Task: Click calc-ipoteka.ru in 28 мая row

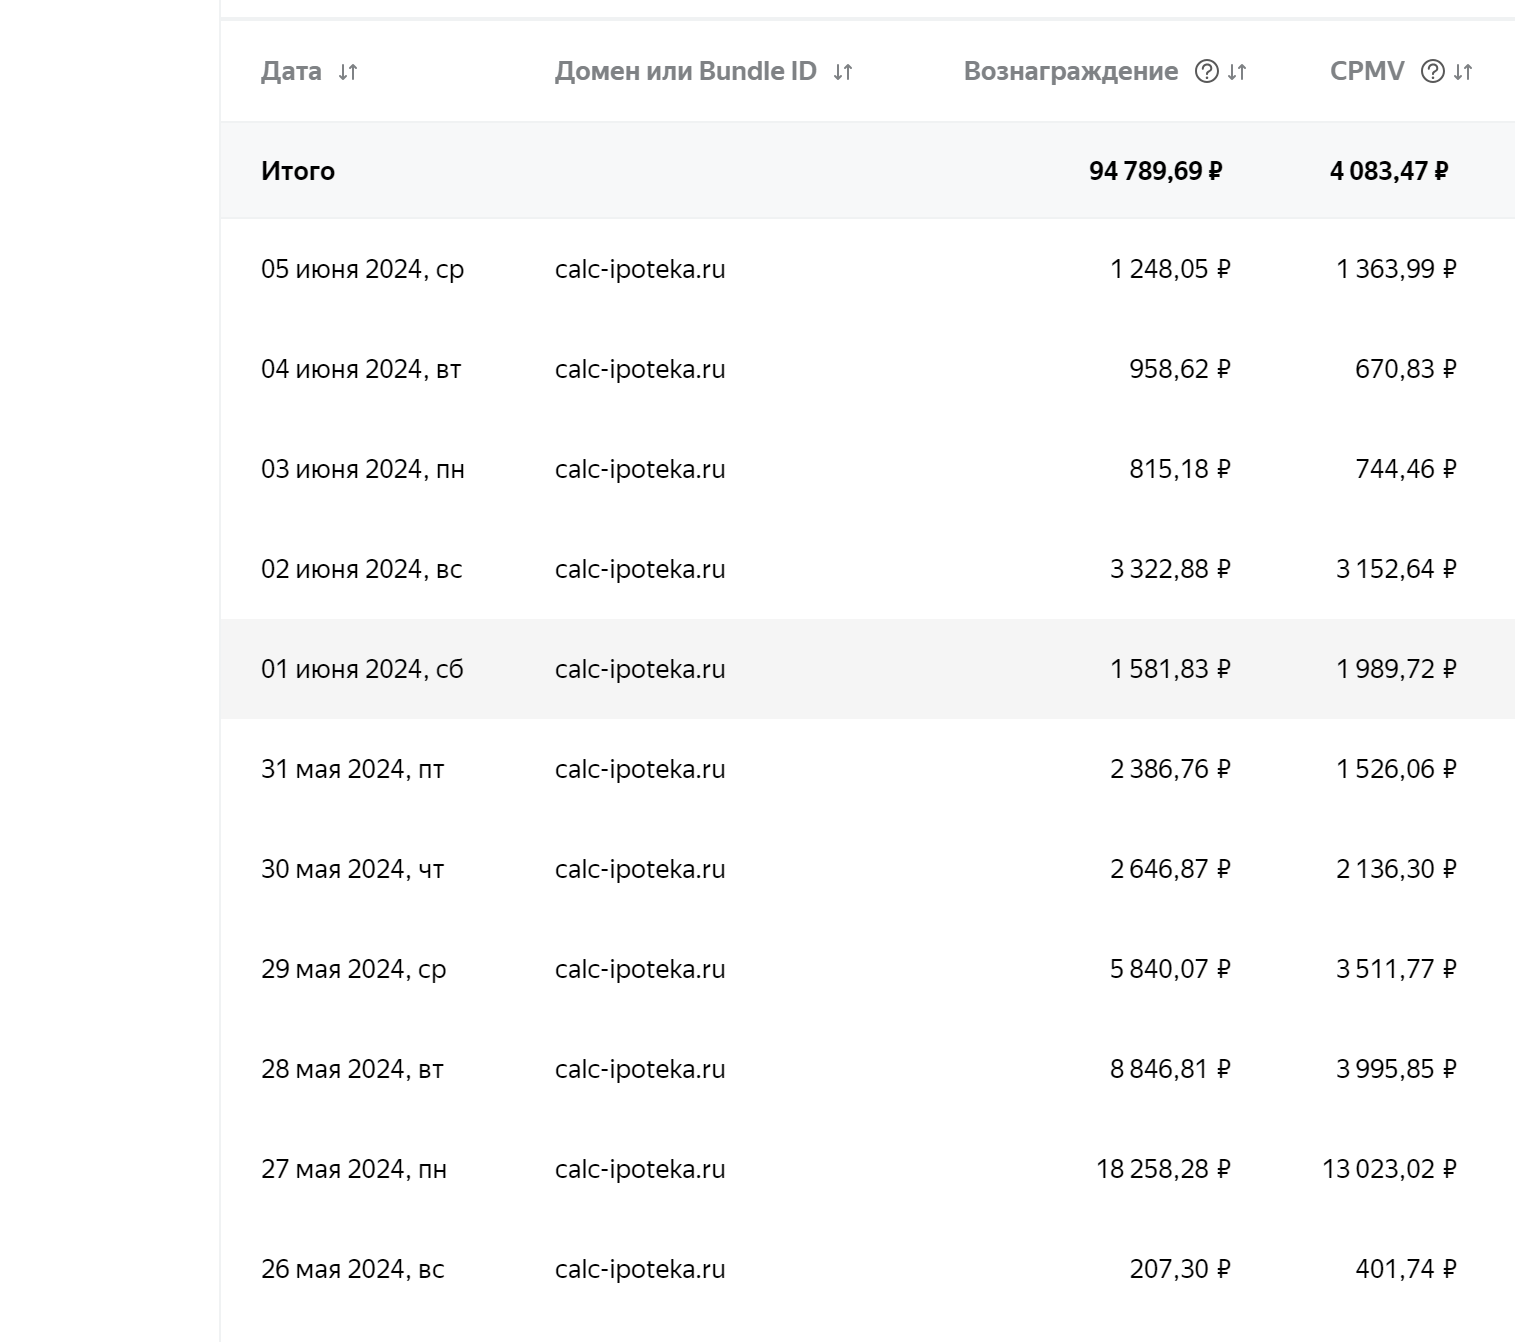Action: pyautogui.click(x=640, y=1069)
